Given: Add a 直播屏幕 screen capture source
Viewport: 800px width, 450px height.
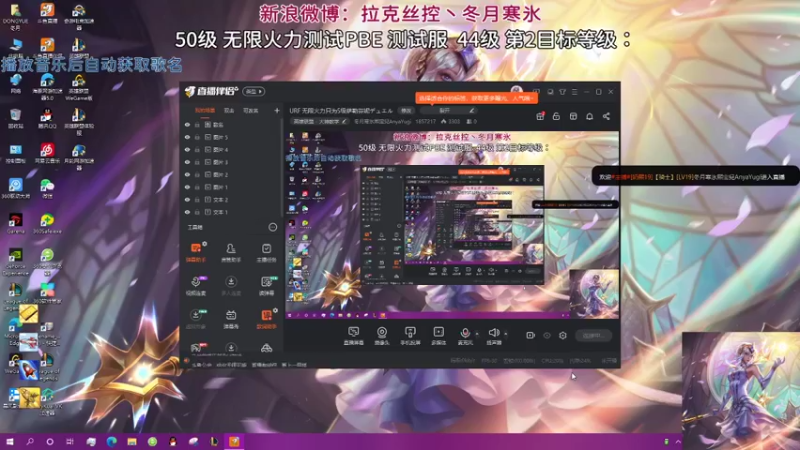Looking at the screenshot, I should pos(354,336).
